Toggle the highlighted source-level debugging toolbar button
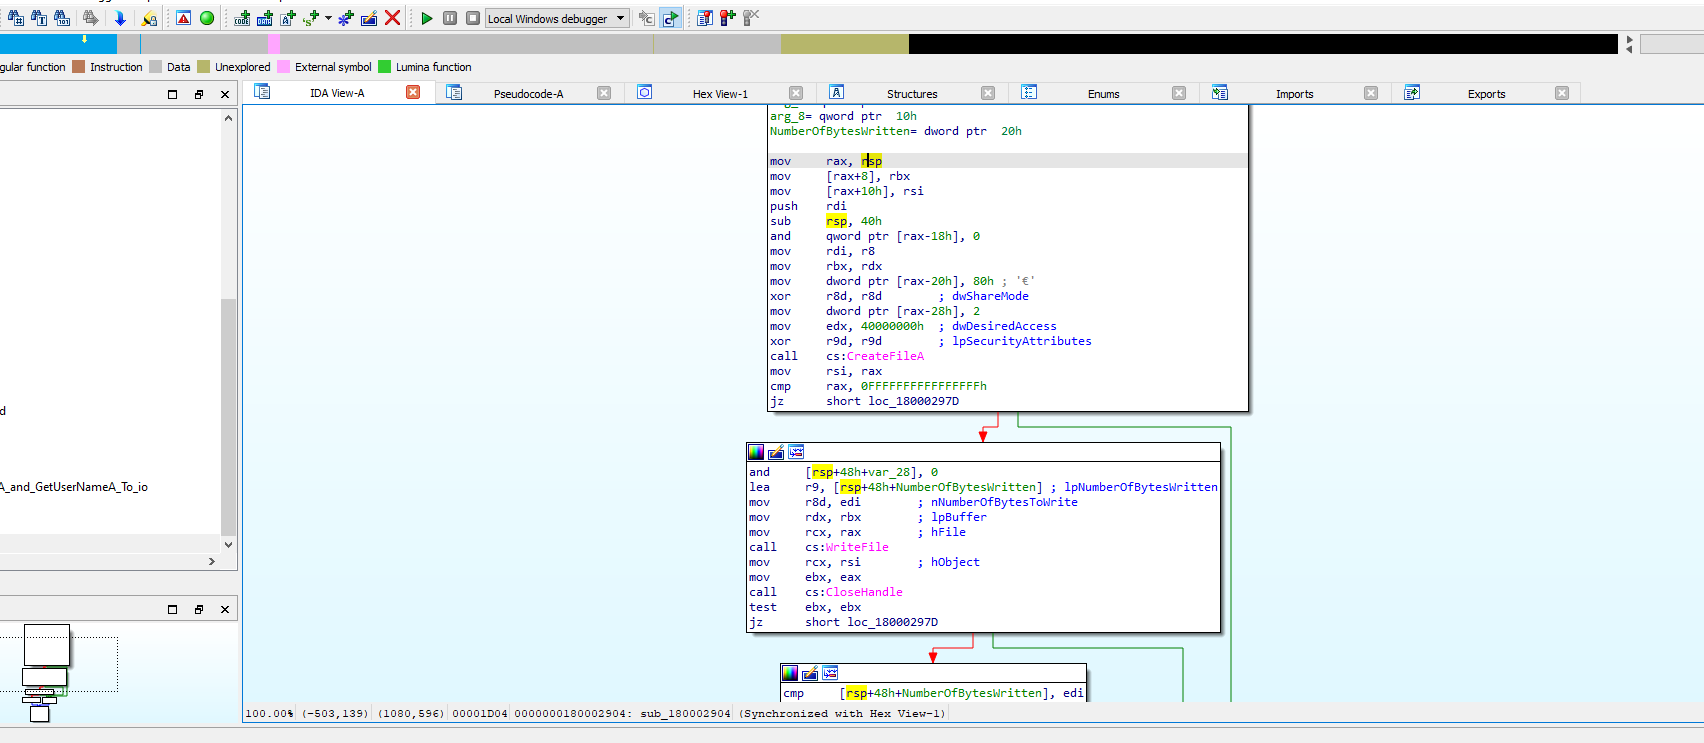 (x=671, y=18)
